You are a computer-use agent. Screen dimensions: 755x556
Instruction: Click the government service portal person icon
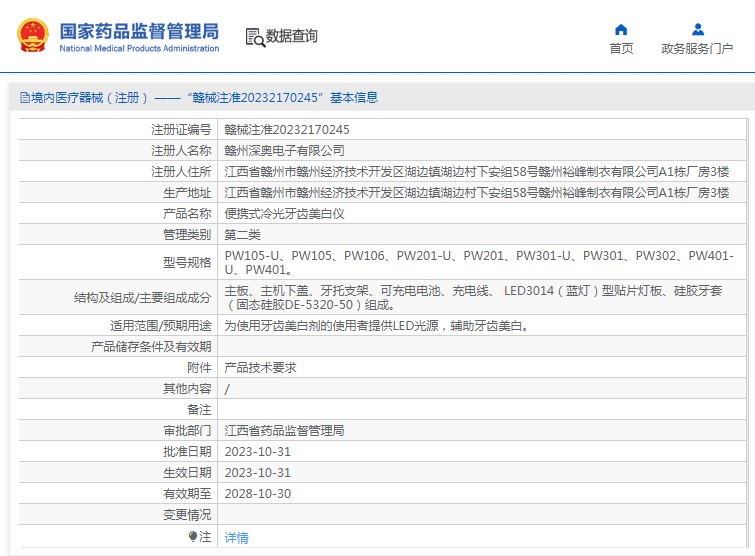point(698,30)
